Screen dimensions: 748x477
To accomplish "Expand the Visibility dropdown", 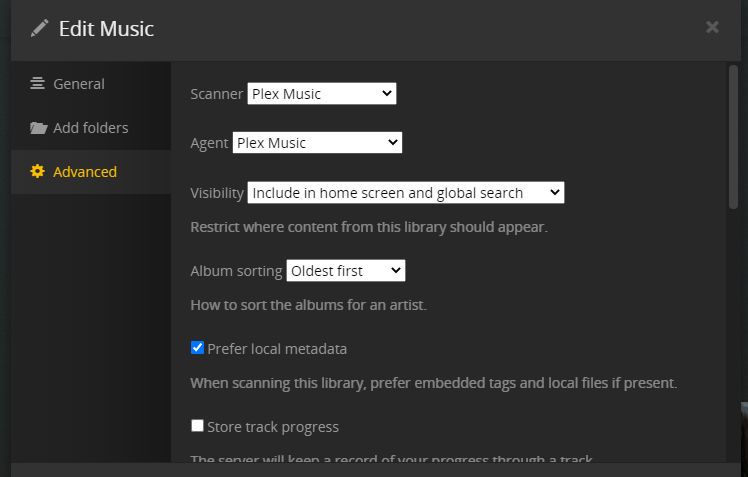I will [405, 192].
